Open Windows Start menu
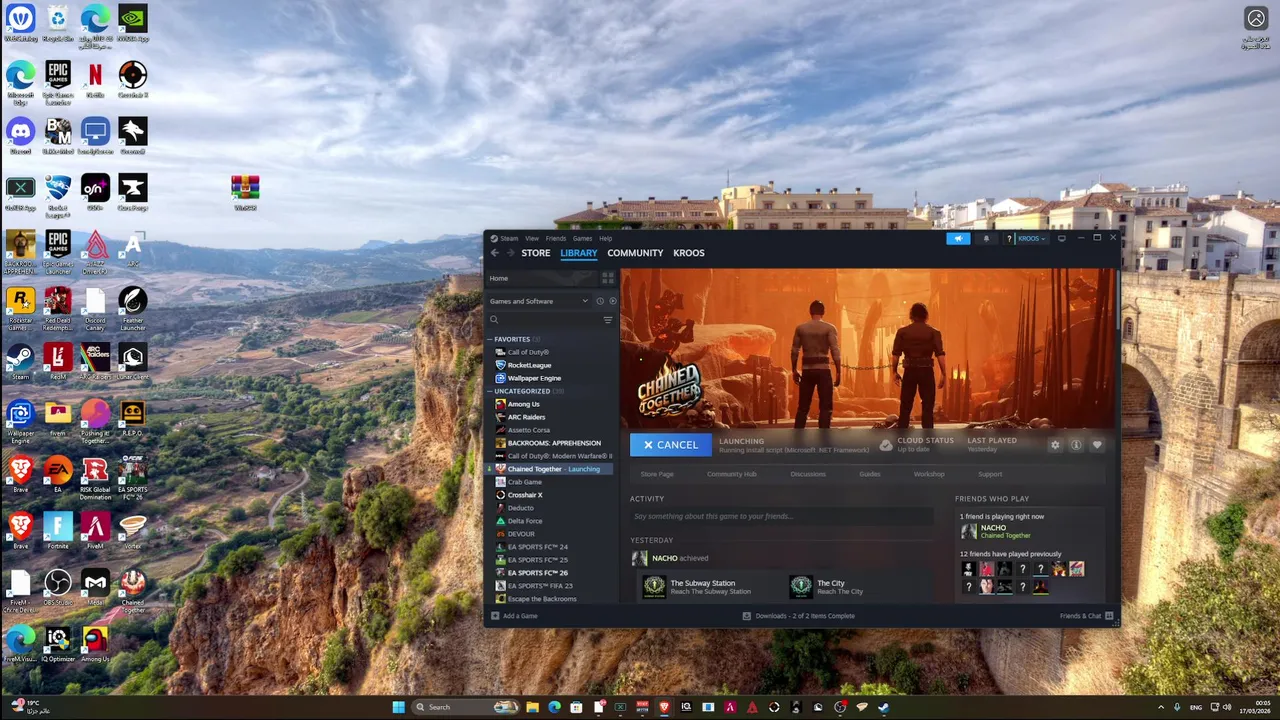 coord(398,707)
